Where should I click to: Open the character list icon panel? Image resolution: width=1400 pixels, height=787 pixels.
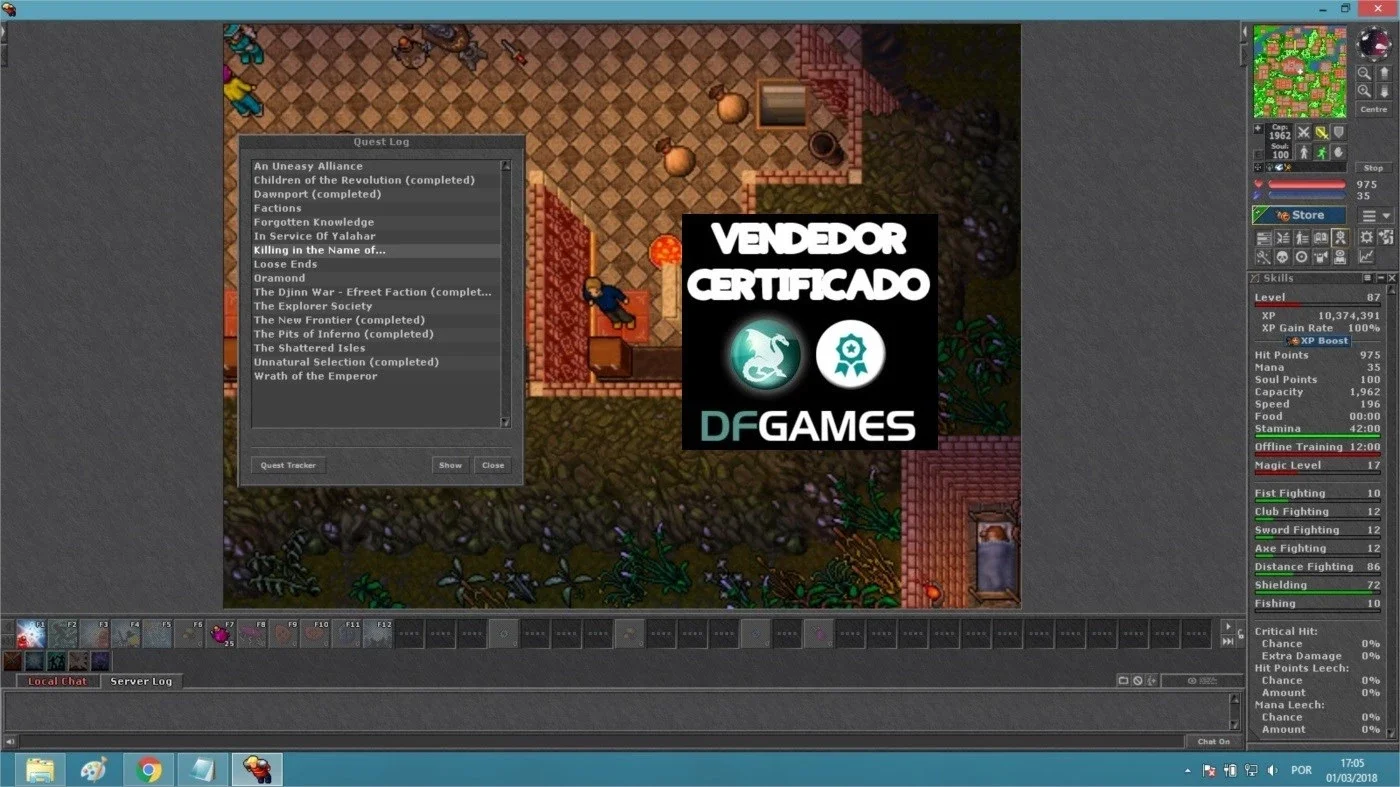click(1301, 238)
